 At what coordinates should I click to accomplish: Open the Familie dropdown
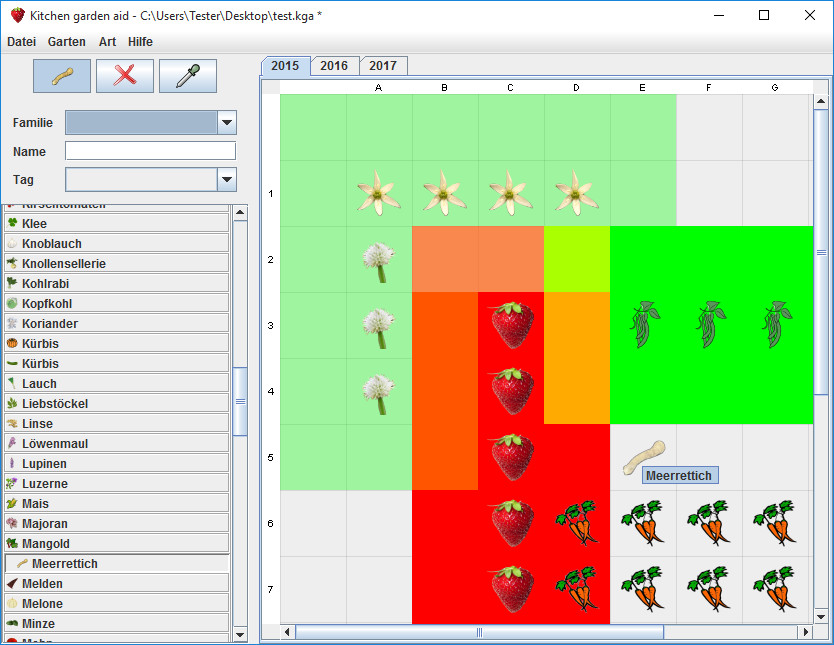coord(227,123)
